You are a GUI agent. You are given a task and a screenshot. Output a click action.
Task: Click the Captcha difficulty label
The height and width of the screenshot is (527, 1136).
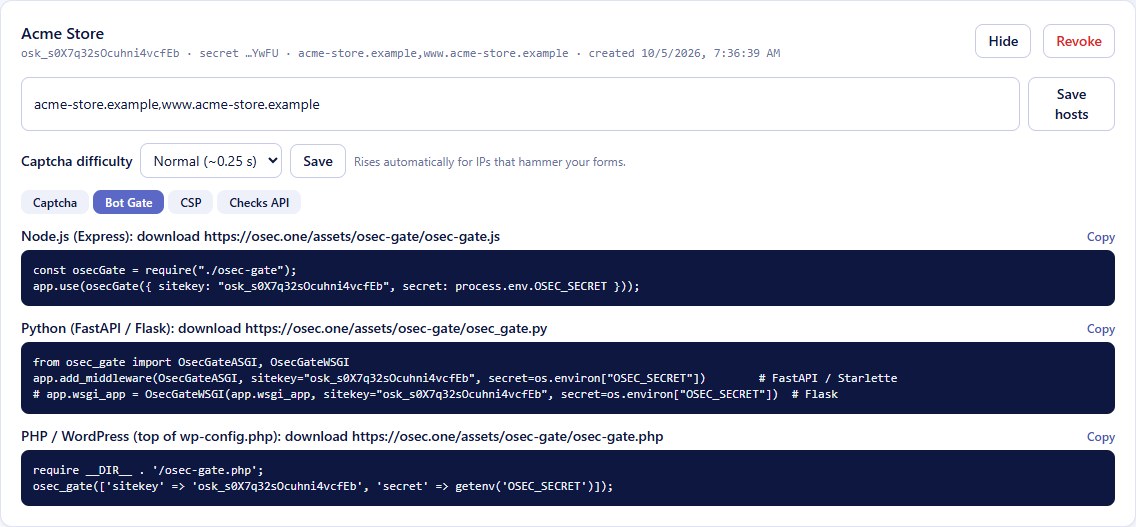(x=77, y=161)
